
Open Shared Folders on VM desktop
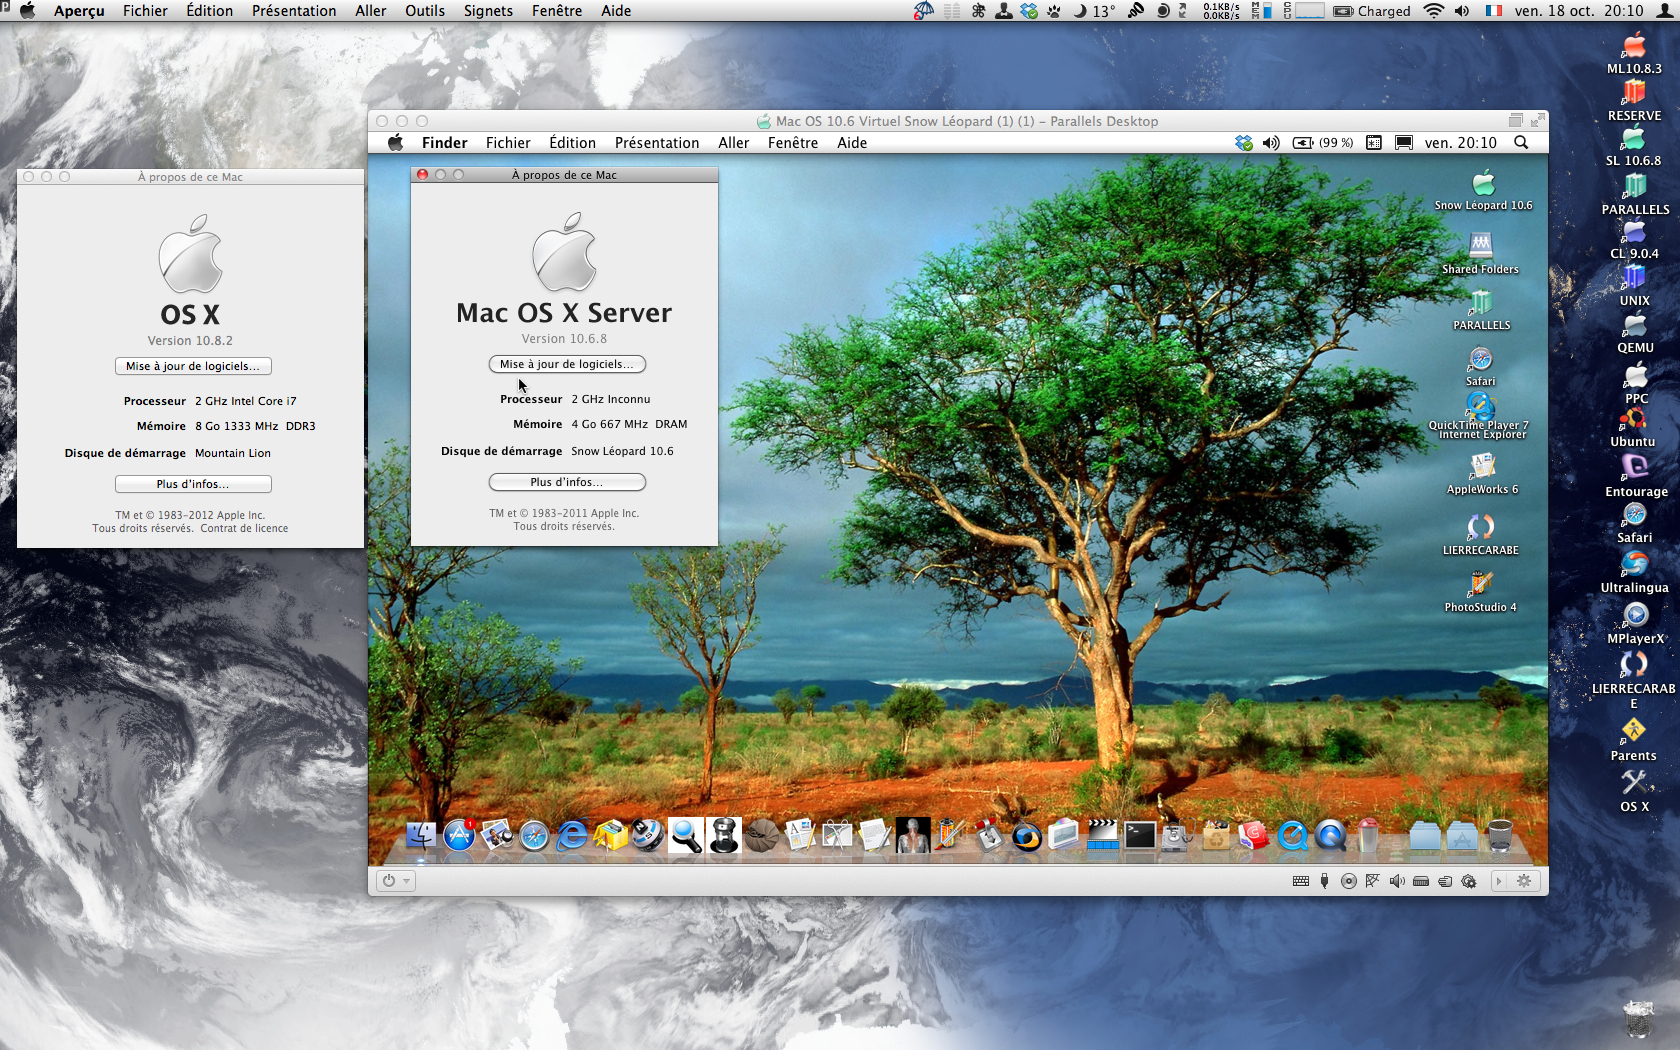pos(1481,254)
